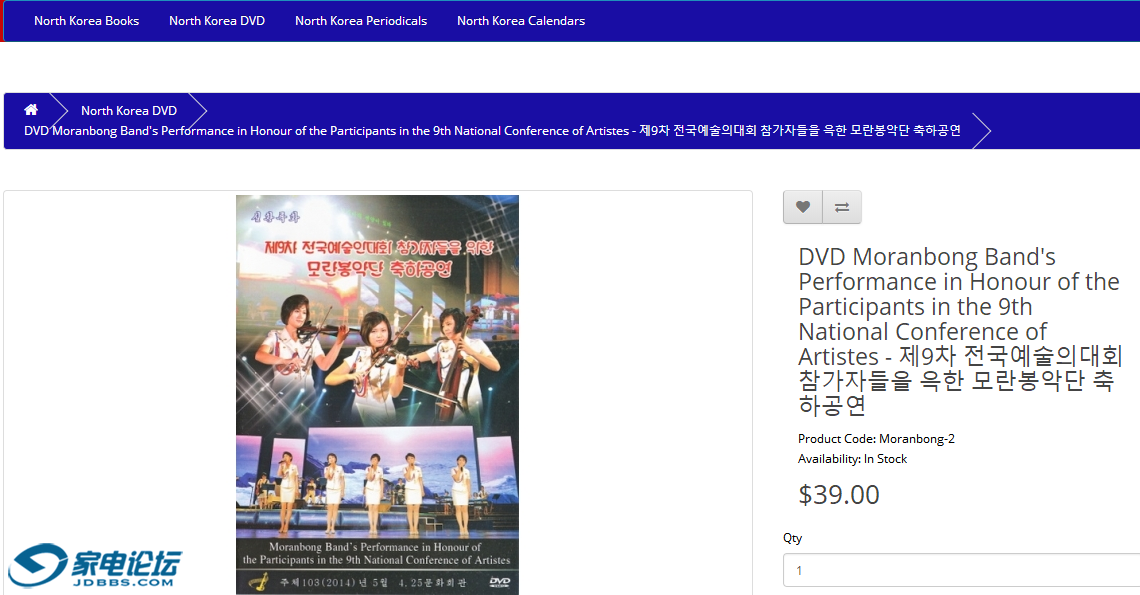The width and height of the screenshot is (1140, 595).
Task: Click the Product Code Moranbong-2 text
Action: 876,439
